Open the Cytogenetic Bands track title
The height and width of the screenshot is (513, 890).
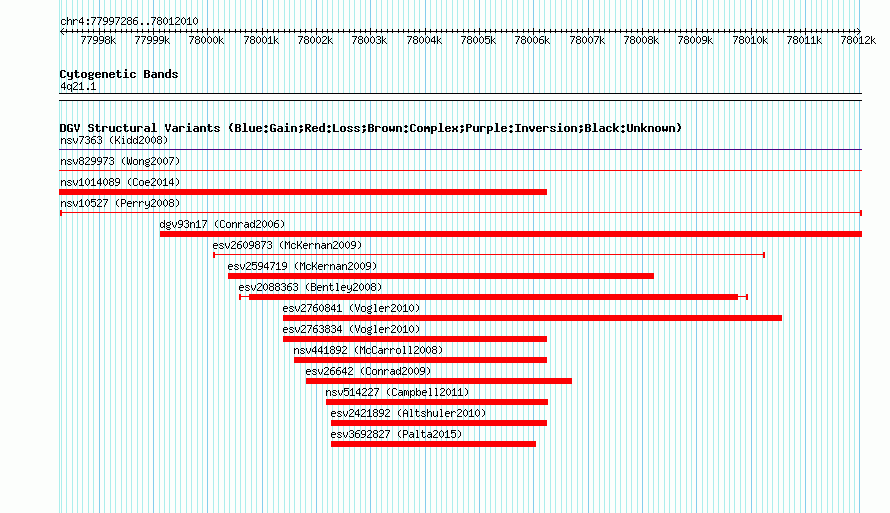tap(119, 74)
